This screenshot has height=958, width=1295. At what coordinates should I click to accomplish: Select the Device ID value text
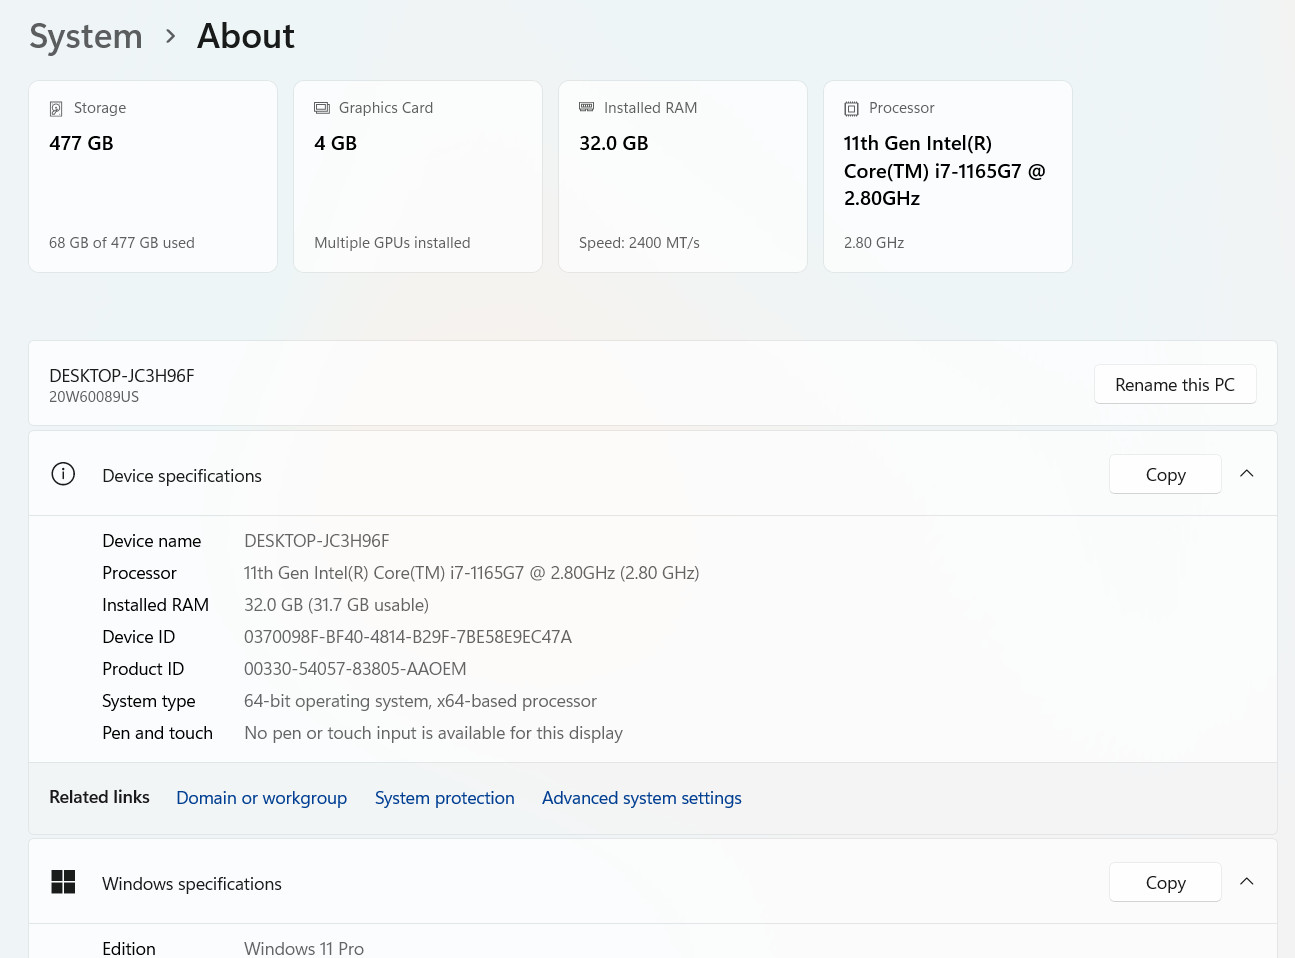point(408,637)
